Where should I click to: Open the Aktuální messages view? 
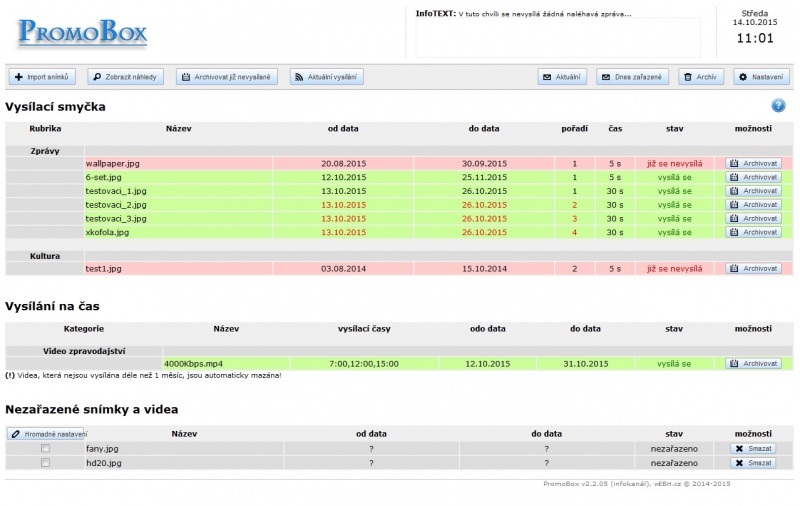[x=562, y=77]
